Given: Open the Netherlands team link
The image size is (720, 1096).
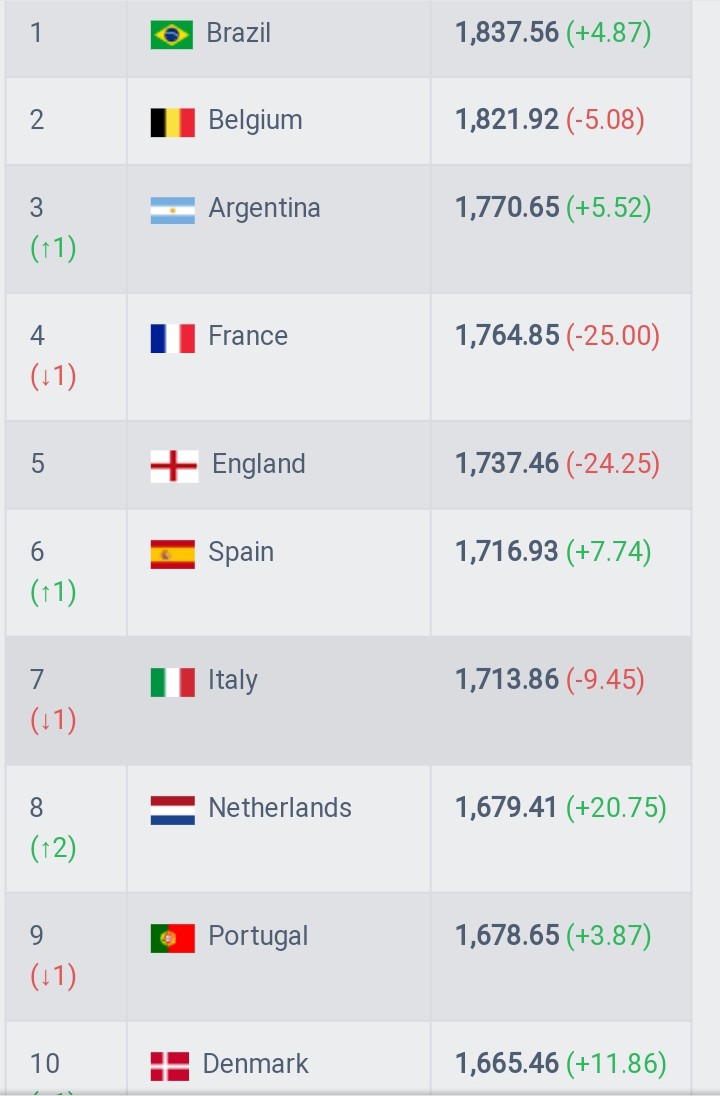Looking at the screenshot, I should pos(280,808).
